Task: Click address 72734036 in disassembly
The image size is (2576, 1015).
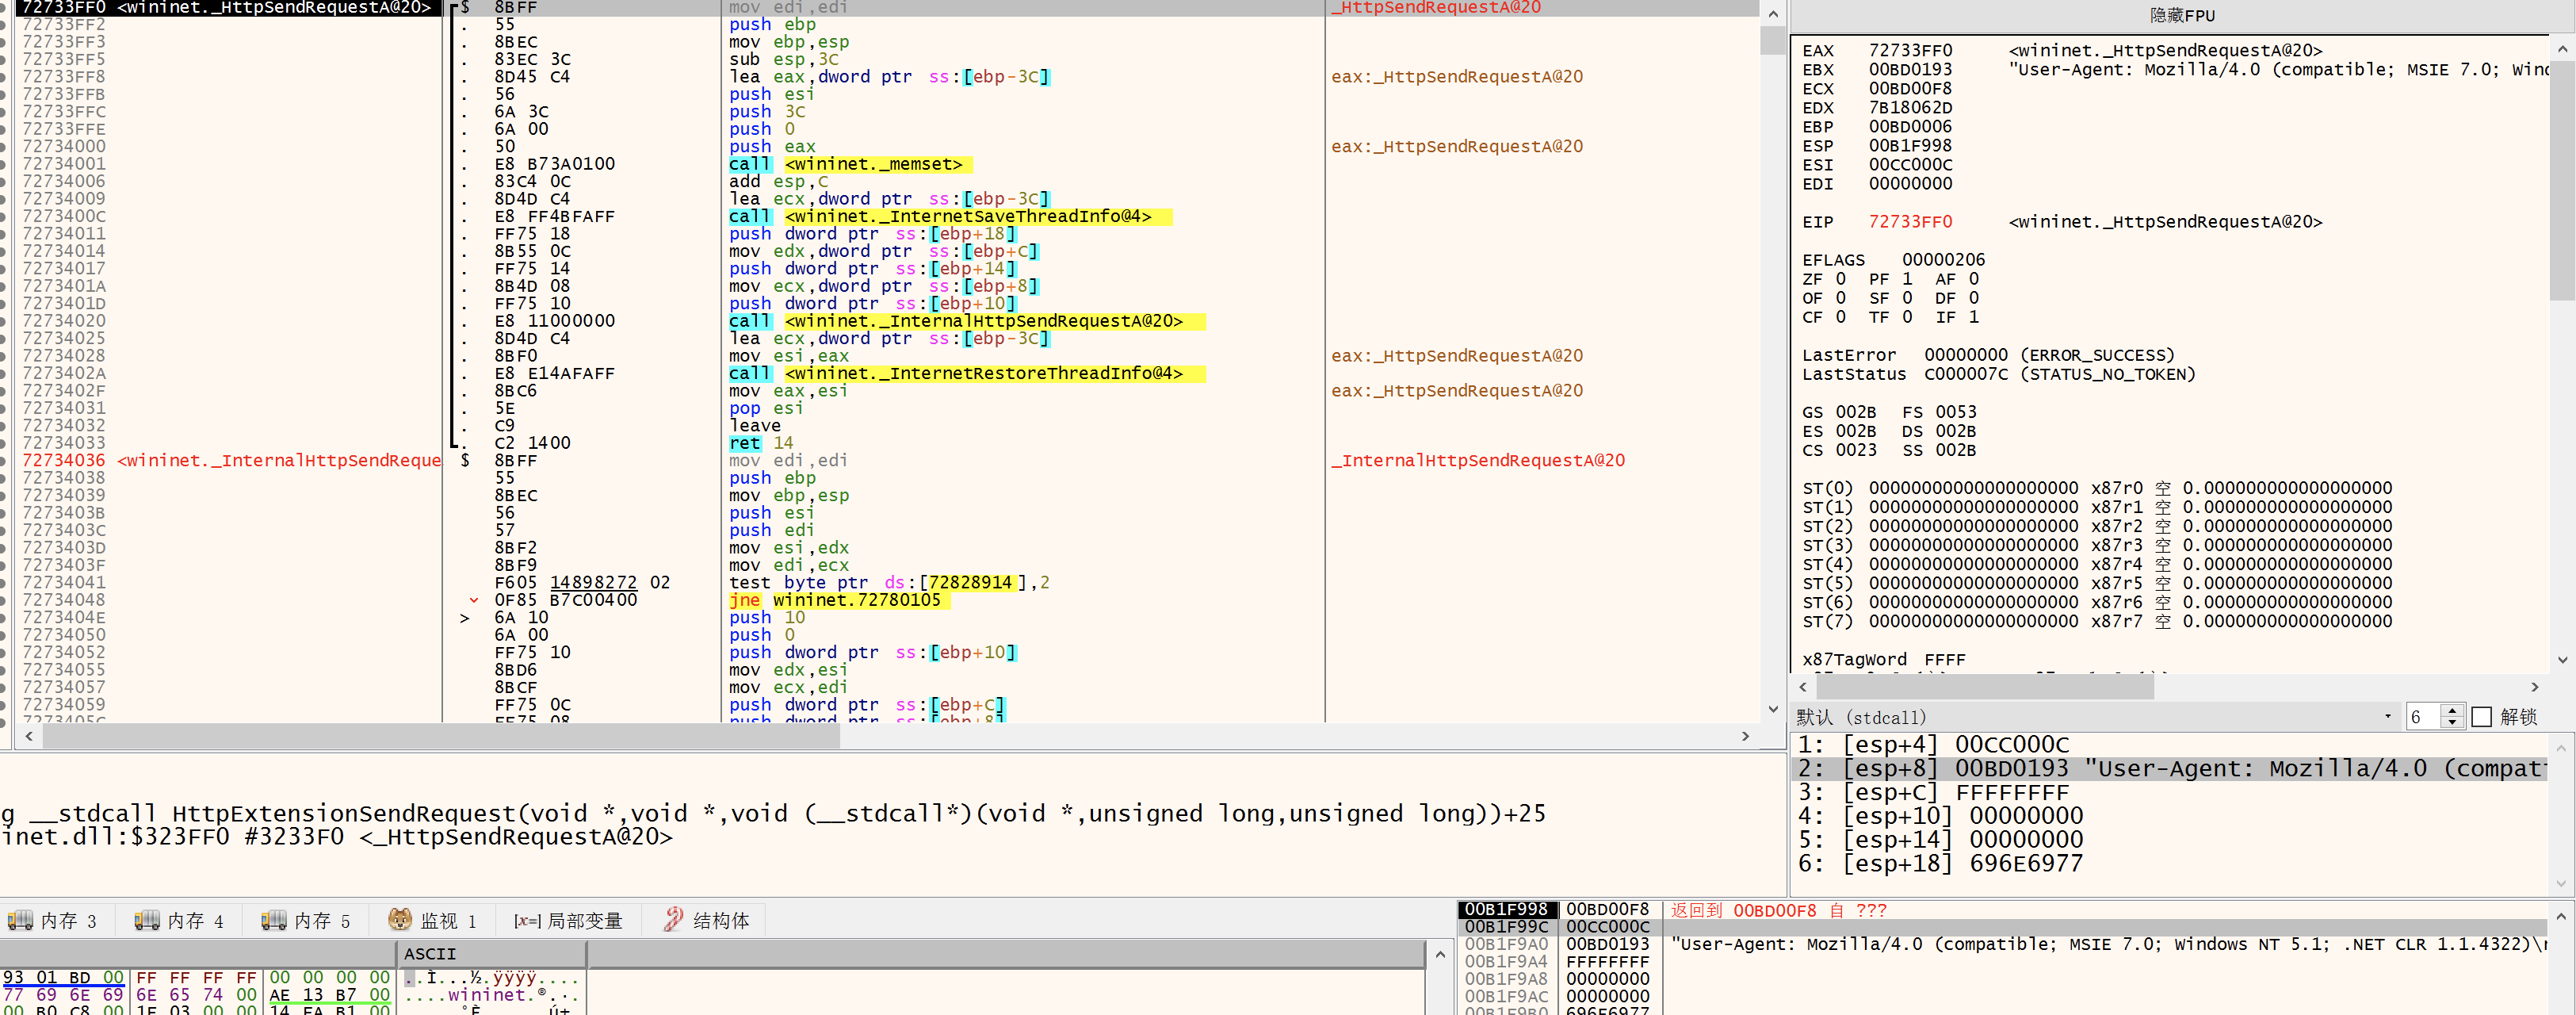Action: click(64, 460)
